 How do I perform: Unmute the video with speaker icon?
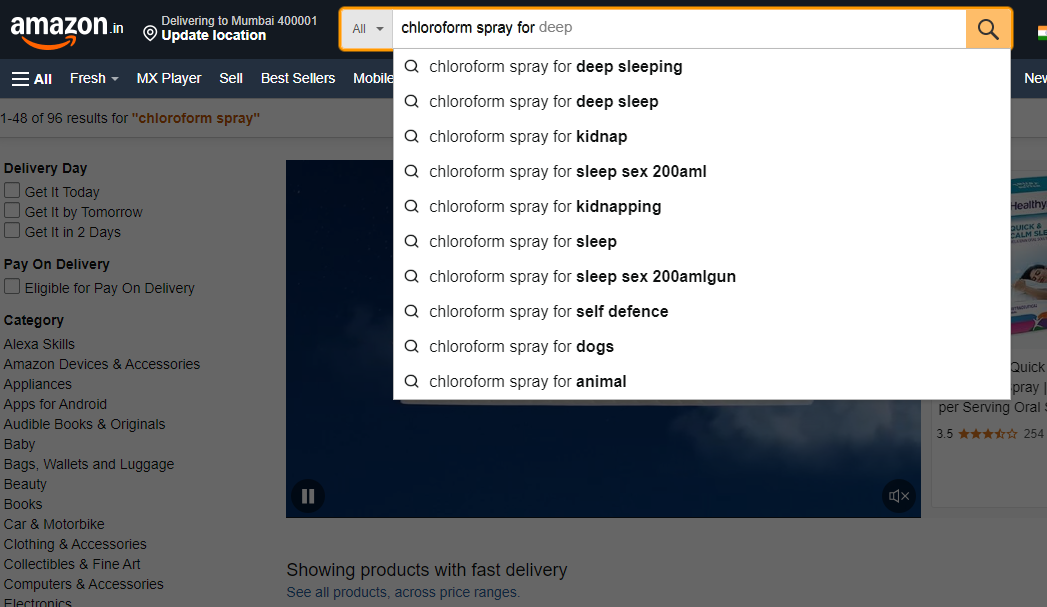click(899, 496)
